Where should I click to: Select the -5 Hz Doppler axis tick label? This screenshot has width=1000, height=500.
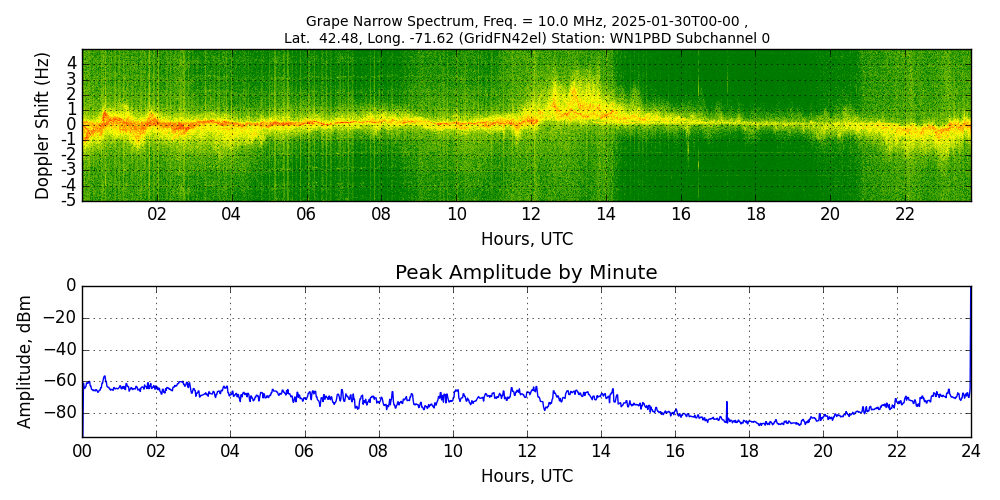70,200
